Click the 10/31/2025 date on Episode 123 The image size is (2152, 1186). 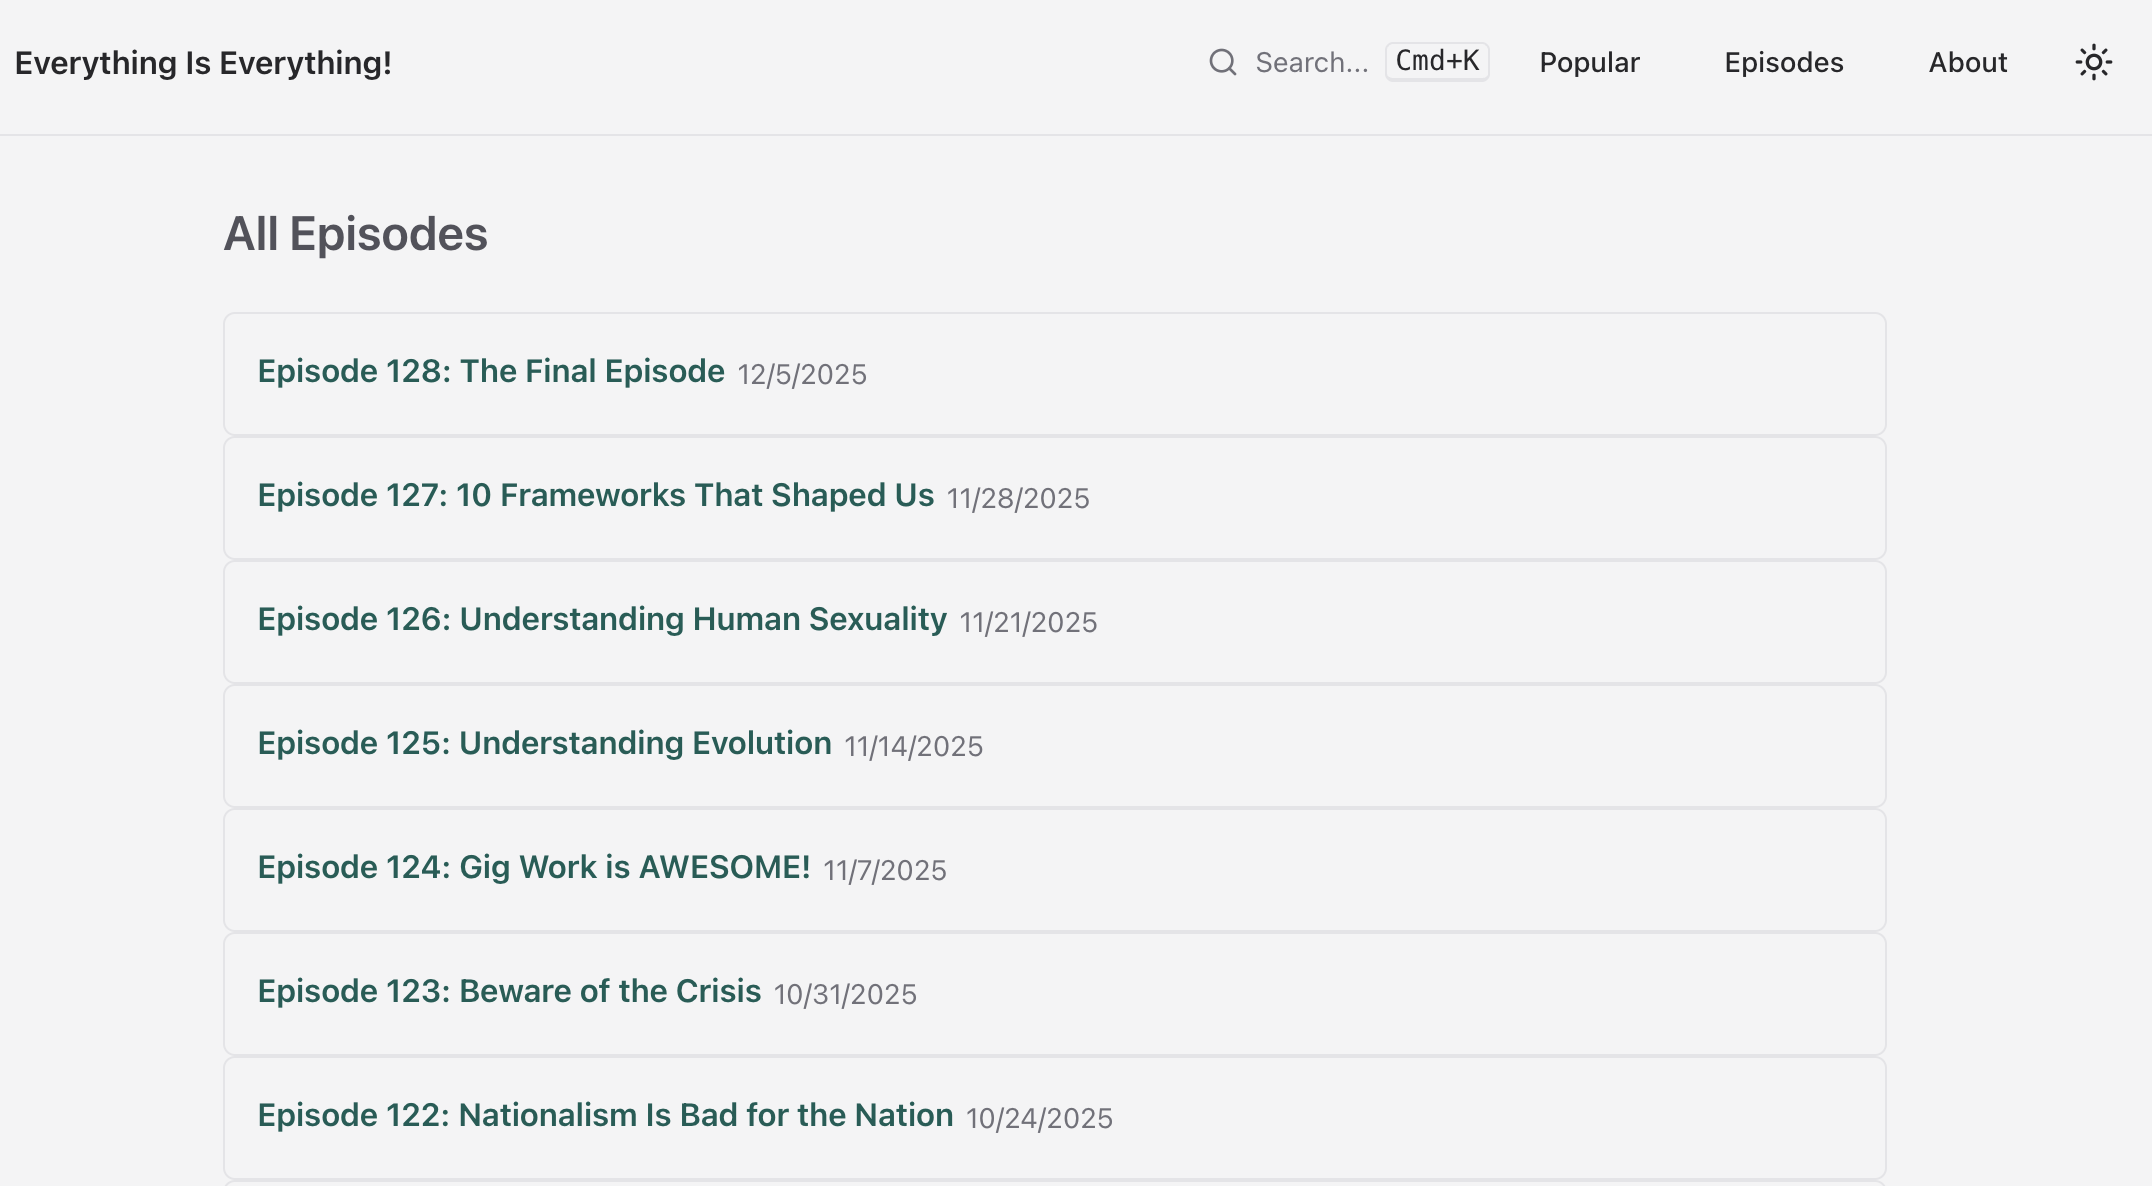point(845,994)
